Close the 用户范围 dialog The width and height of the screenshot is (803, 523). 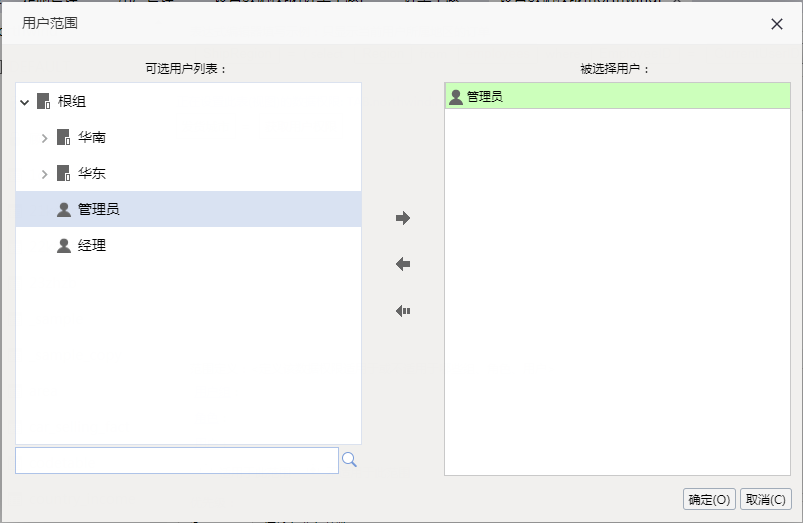pyautogui.click(x=777, y=24)
